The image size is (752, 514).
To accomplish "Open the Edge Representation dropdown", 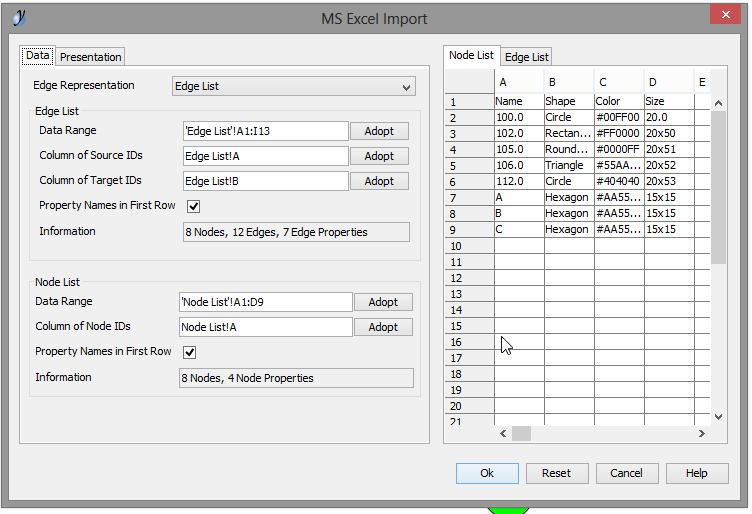I will 294,87.
